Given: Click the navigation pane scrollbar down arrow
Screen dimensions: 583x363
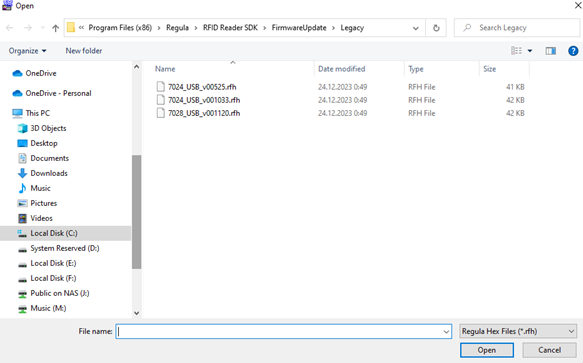Looking at the screenshot, I should click(136, 313).
